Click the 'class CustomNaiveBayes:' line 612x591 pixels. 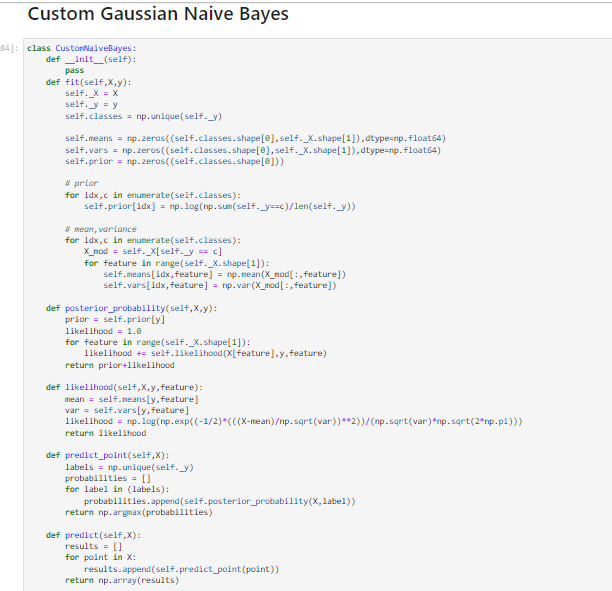click(x=82, y=48)
